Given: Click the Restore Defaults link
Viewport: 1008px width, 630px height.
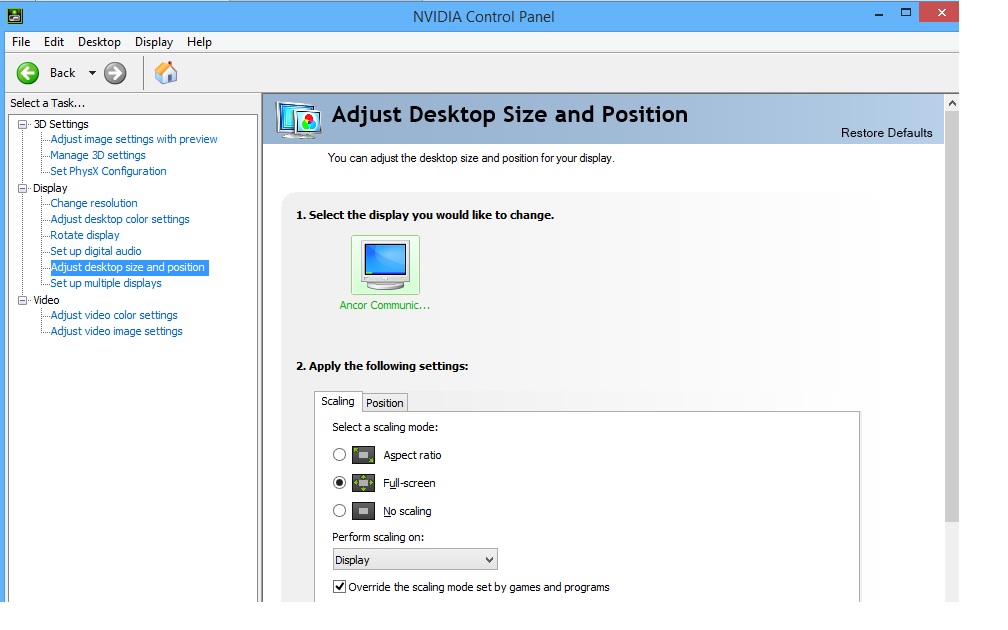Looking at the screenshot, I should coord(886,132).
